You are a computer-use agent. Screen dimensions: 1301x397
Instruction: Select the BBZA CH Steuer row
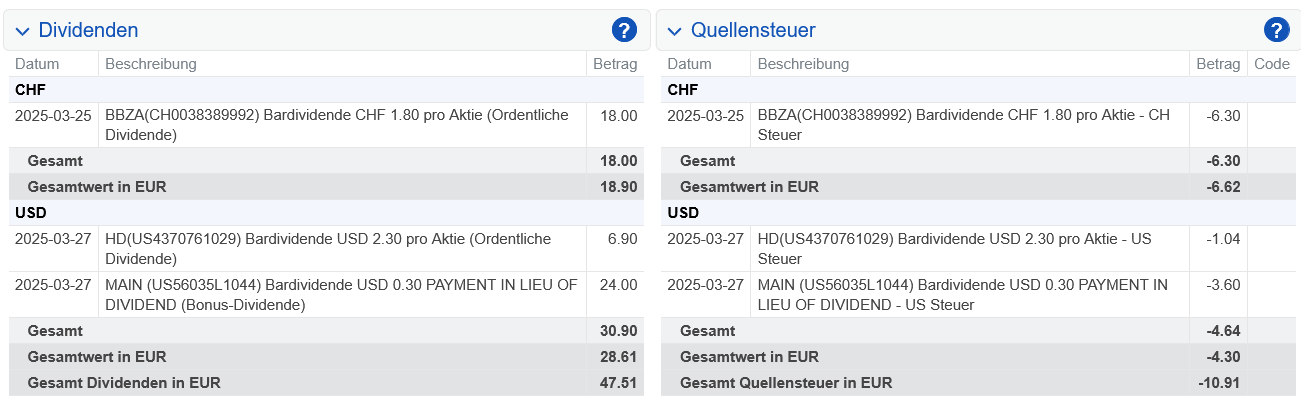coord(979,125)
